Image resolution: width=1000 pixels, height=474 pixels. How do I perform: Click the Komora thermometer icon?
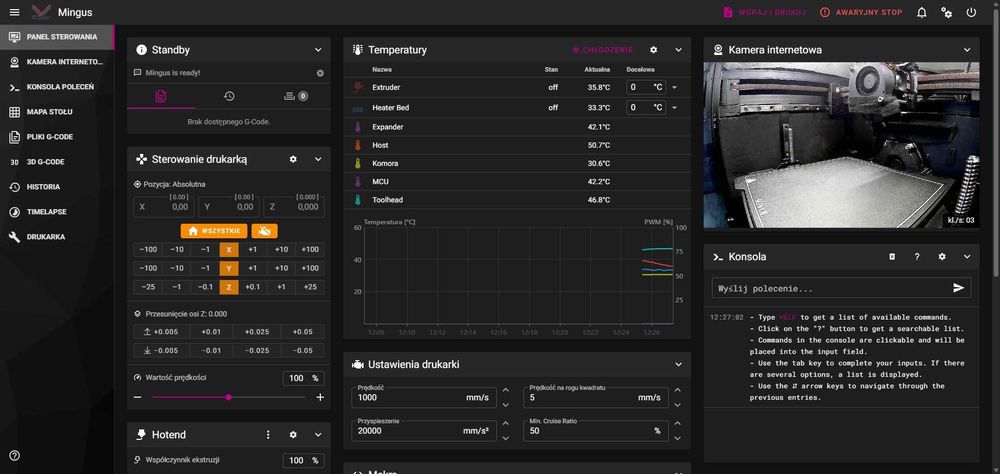click(358, 163)
